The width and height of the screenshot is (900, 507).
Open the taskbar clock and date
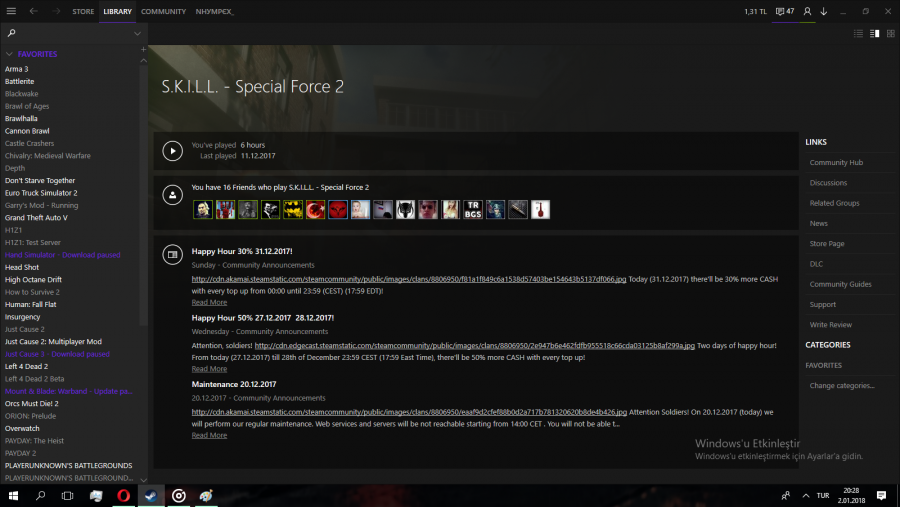click(851, 496)
